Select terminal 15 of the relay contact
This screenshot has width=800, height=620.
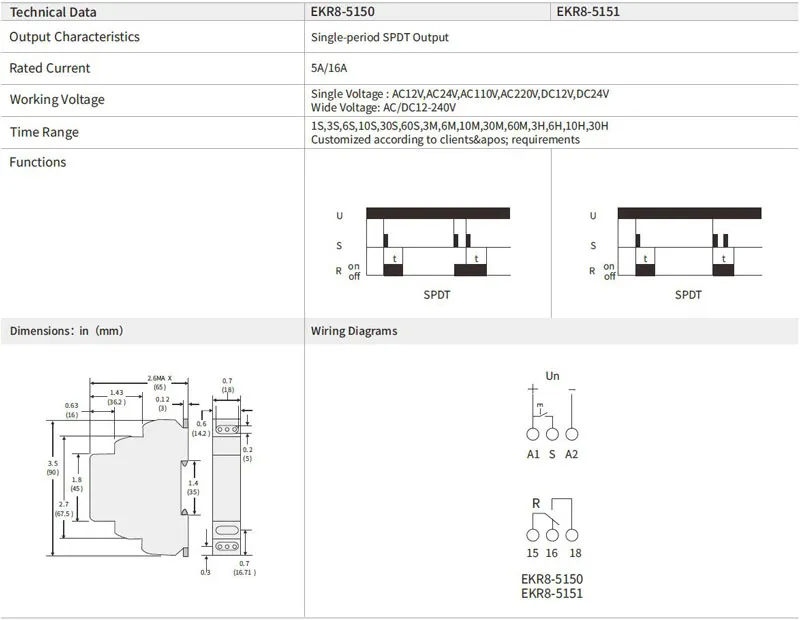coord(532,533)
